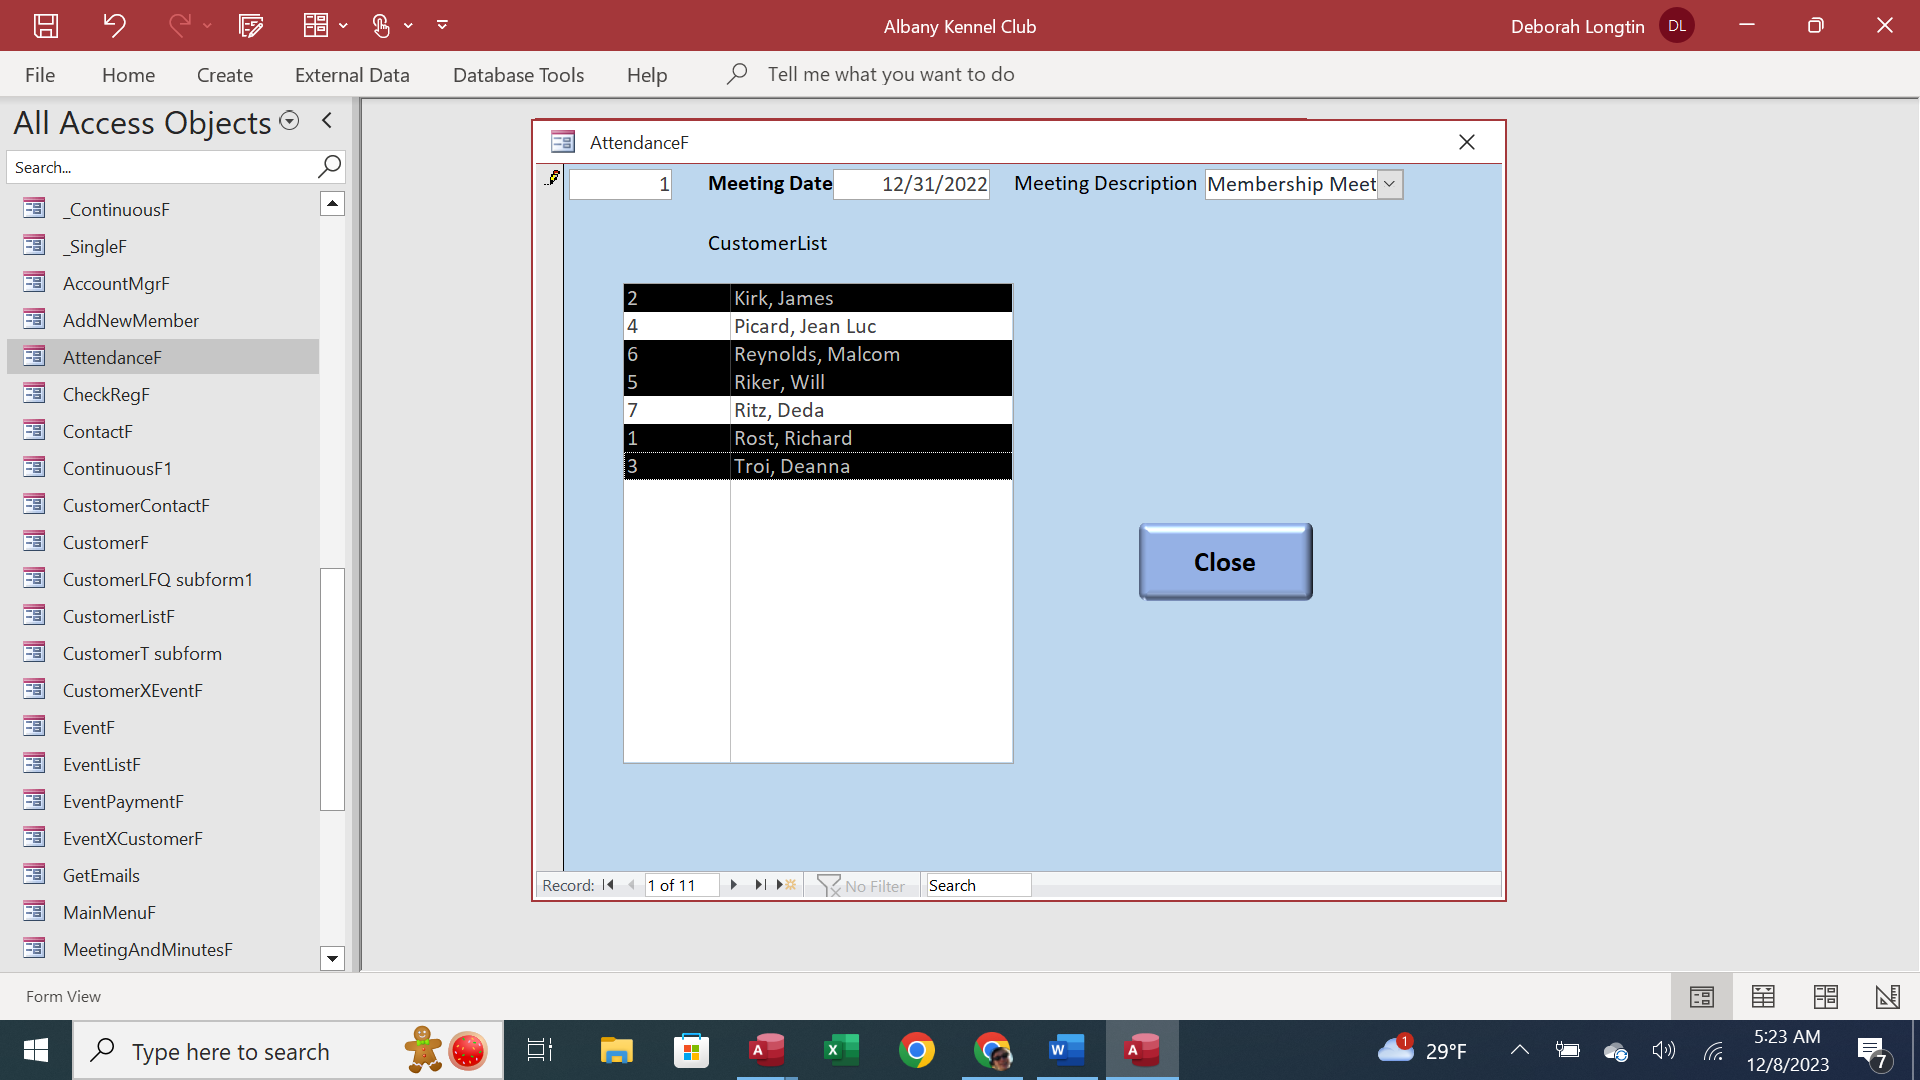This screenshot has width=1920, height=1080.
Task: Select Riker, Will in the CustomerList
Action: point(817,382)
